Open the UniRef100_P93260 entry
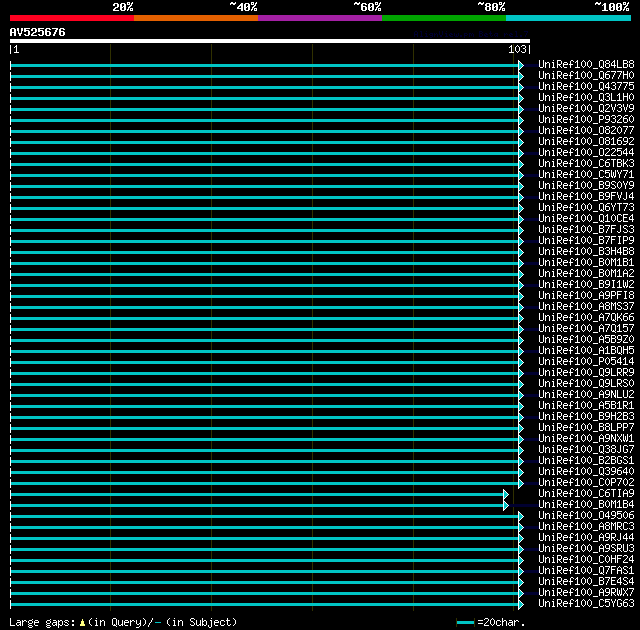 coord(586,120)
